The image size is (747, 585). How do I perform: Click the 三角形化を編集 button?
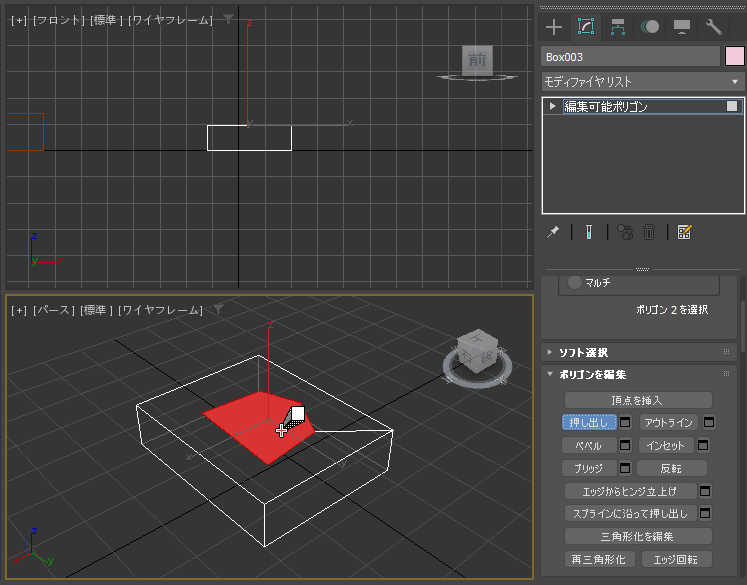pyautogui.click(x=638, y=536)
